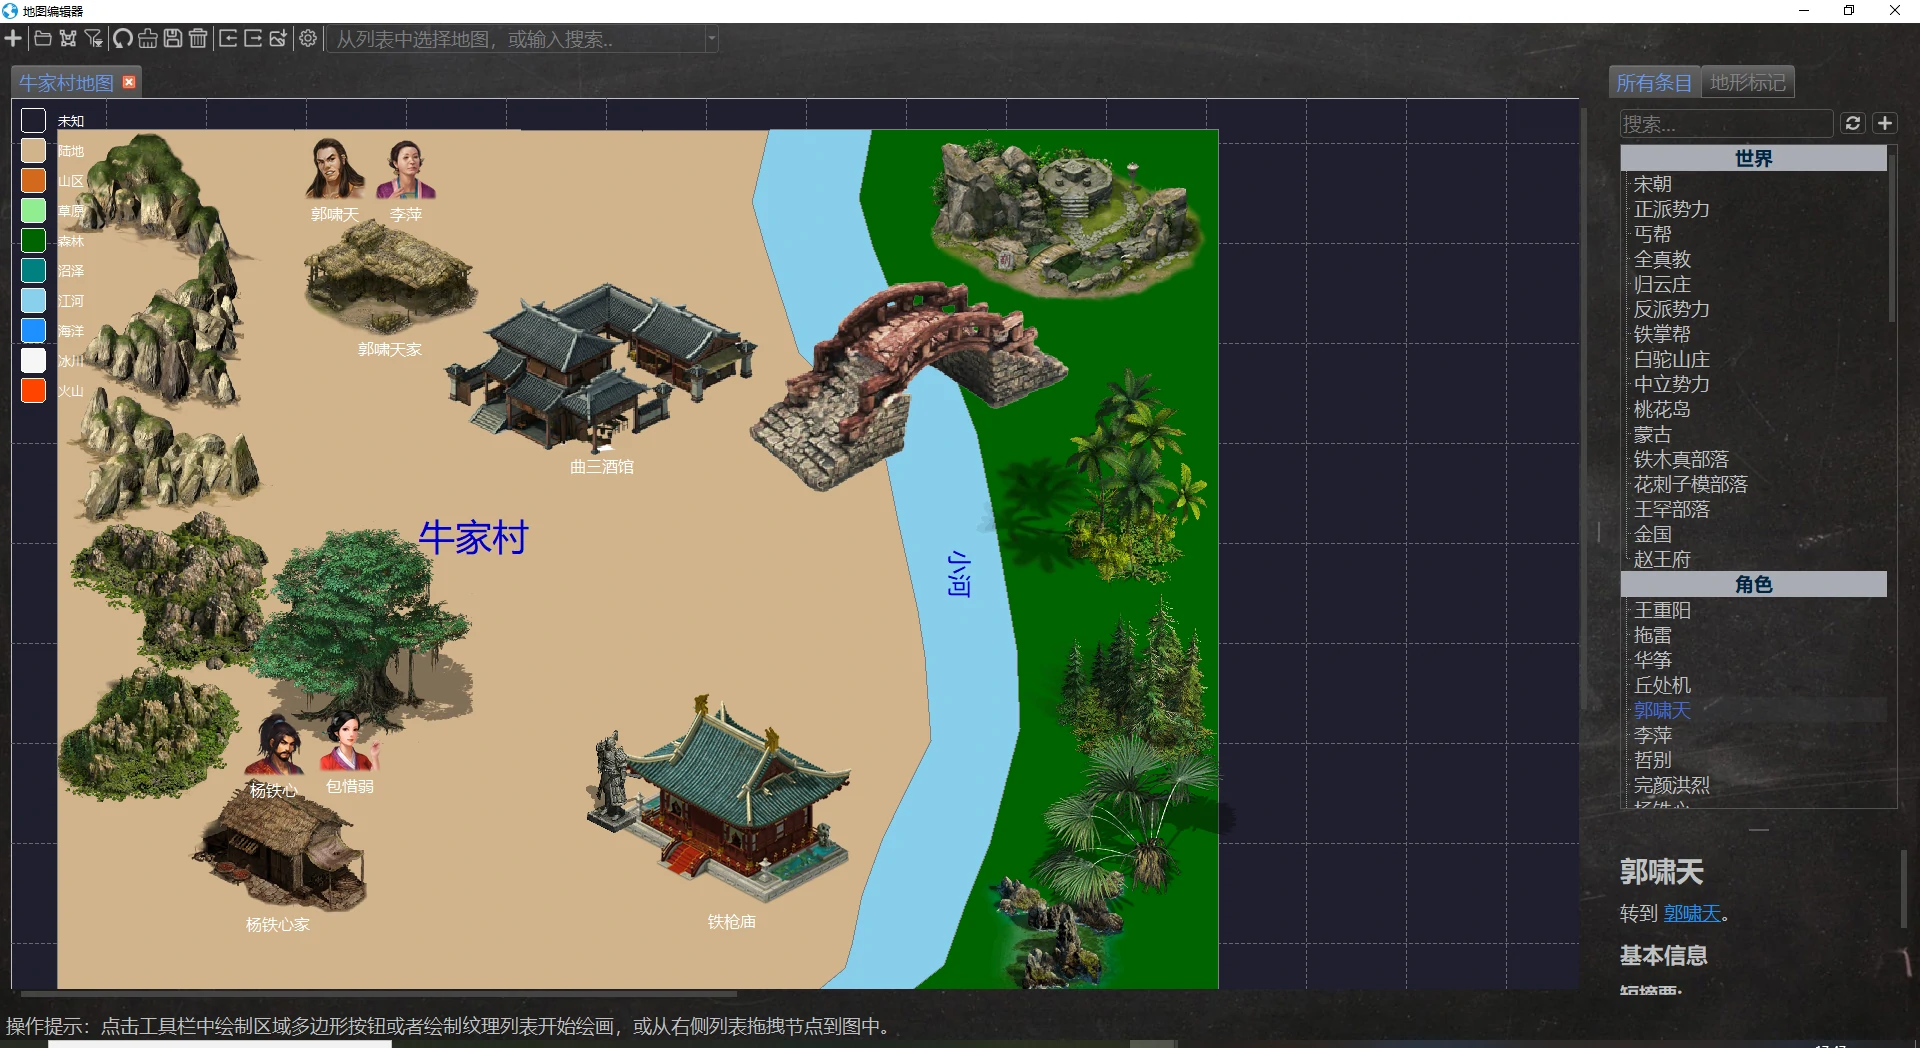The height and width of the screenshot is (1048, 1920).
Task: Click the 牛家村 map title label
Action: [x=473, y=538]
